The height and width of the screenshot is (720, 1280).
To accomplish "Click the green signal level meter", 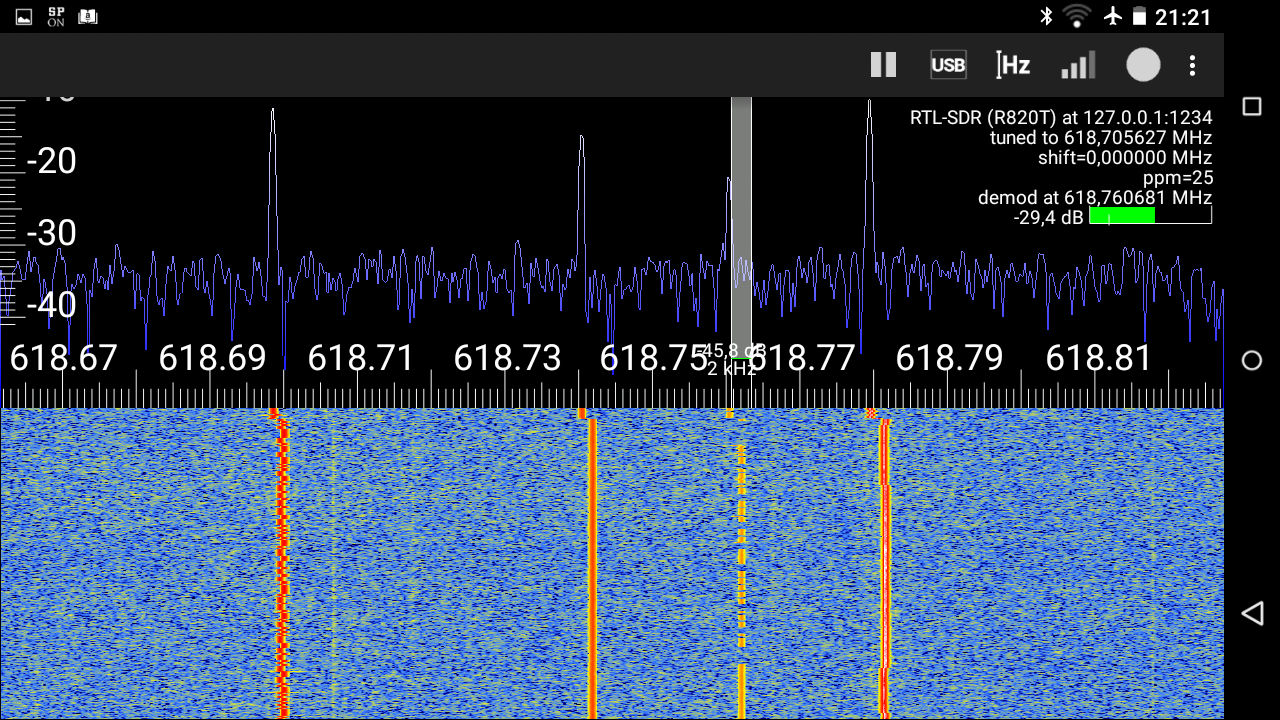I will (x=1150, y=216).
